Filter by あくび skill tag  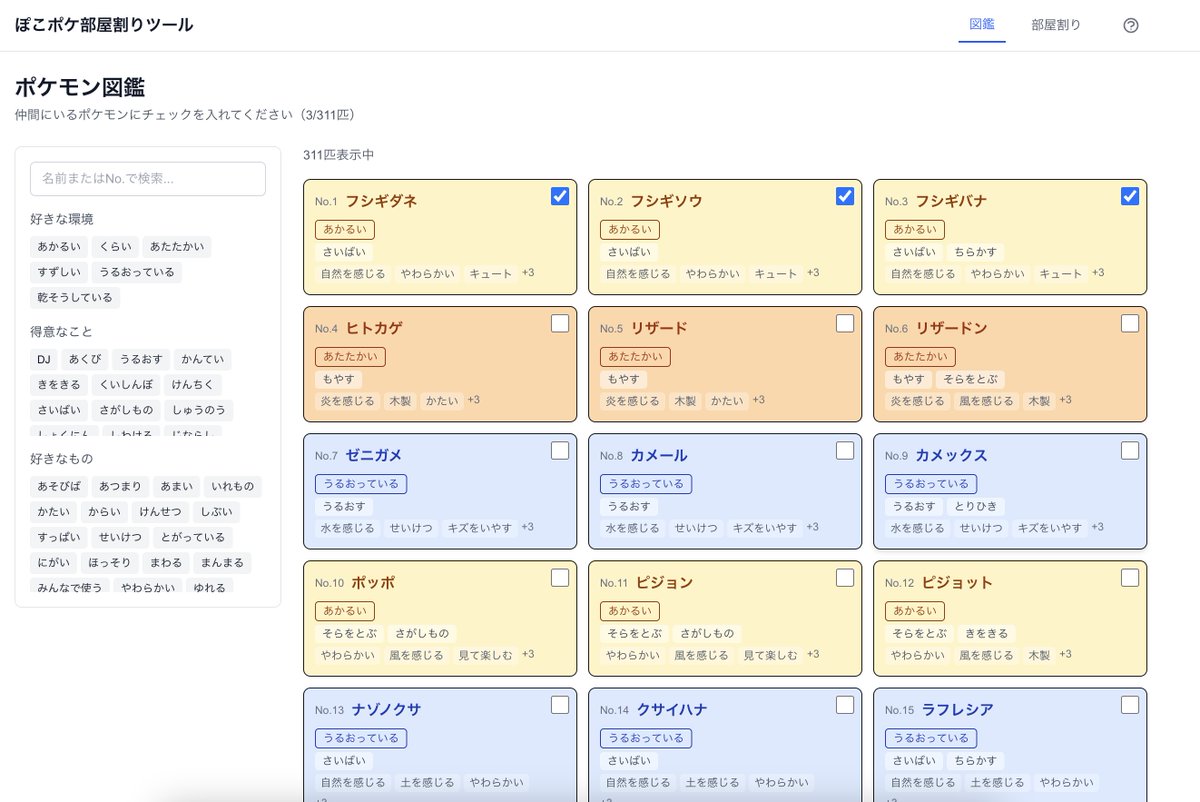coord(85,359)
